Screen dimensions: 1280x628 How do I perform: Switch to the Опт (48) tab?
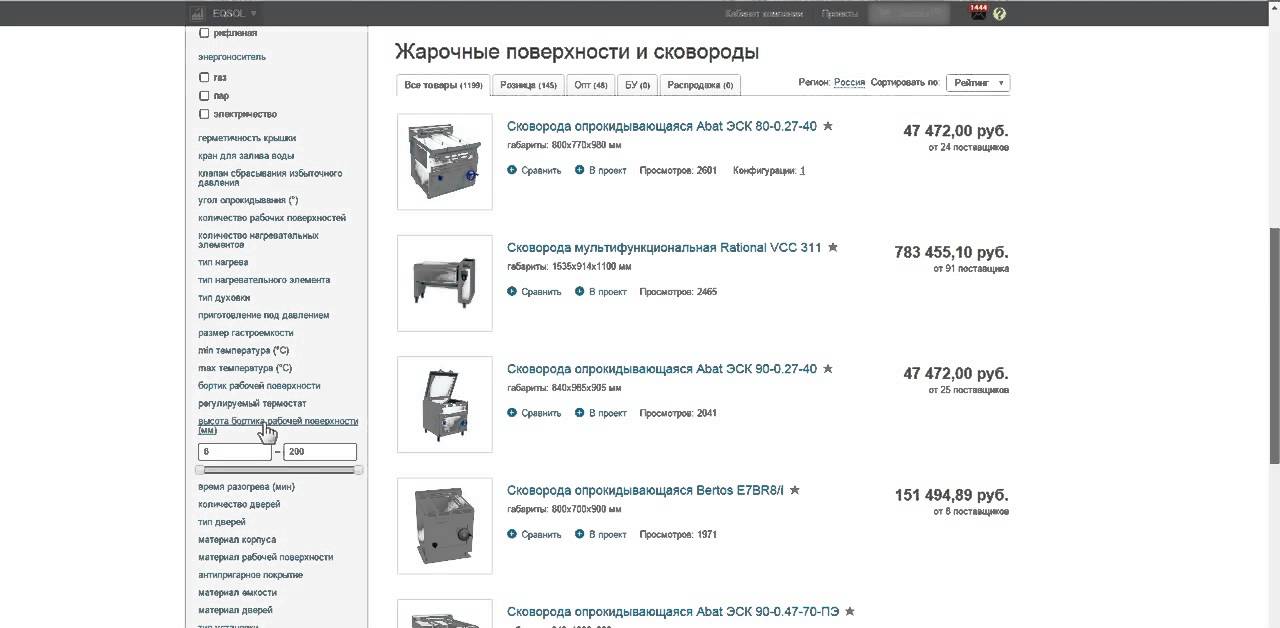pyautogui.click(x=590, y=85)
